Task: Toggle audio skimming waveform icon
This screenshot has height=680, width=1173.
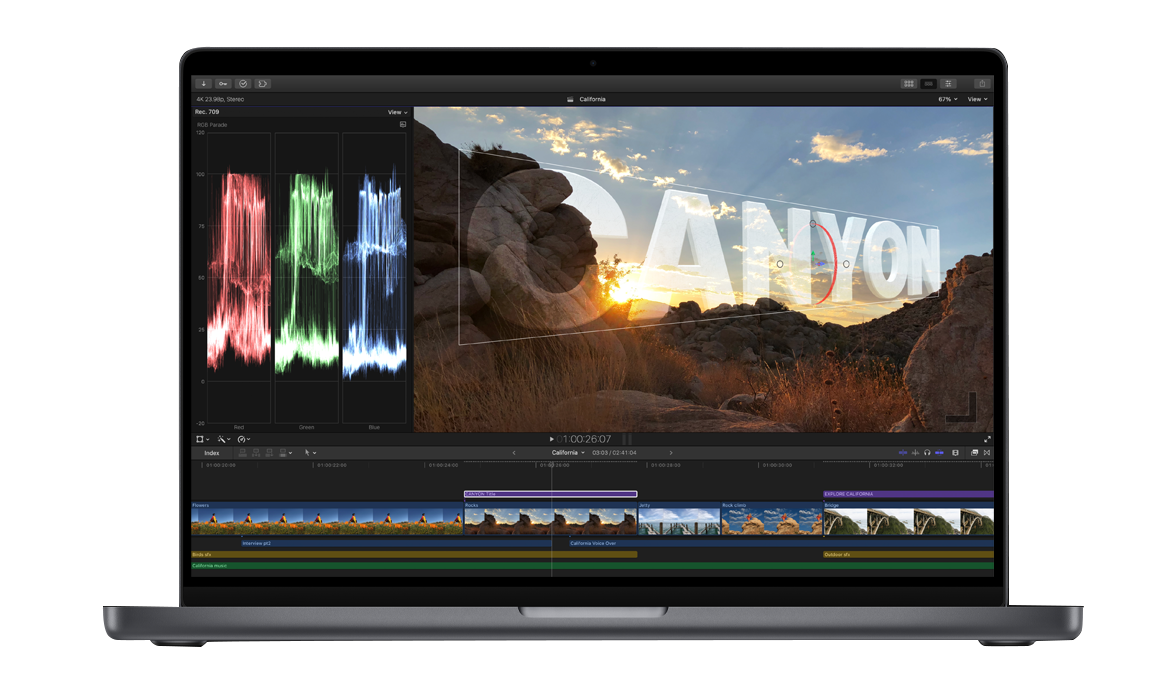Action: coord(915,453)
